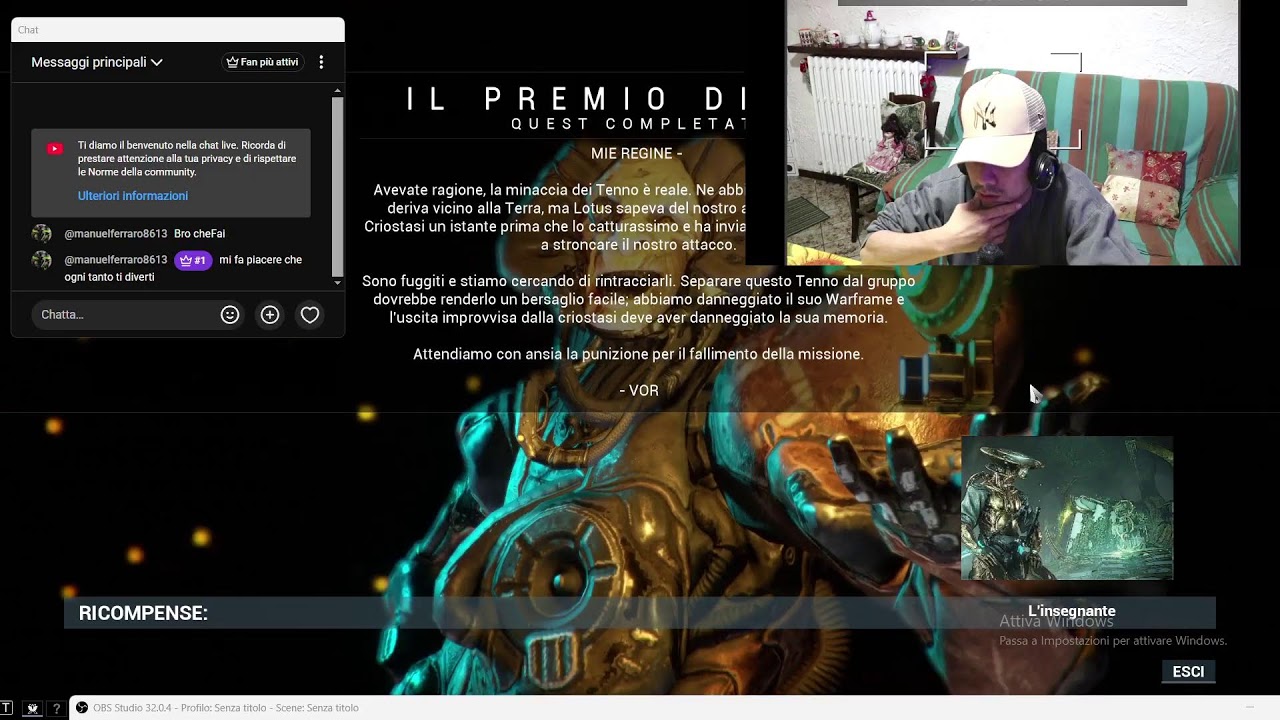Open OBS Studio from the taskbar logo
Image resolution: width=1280 pixels, height=720 pixels.
coord(82,708)
